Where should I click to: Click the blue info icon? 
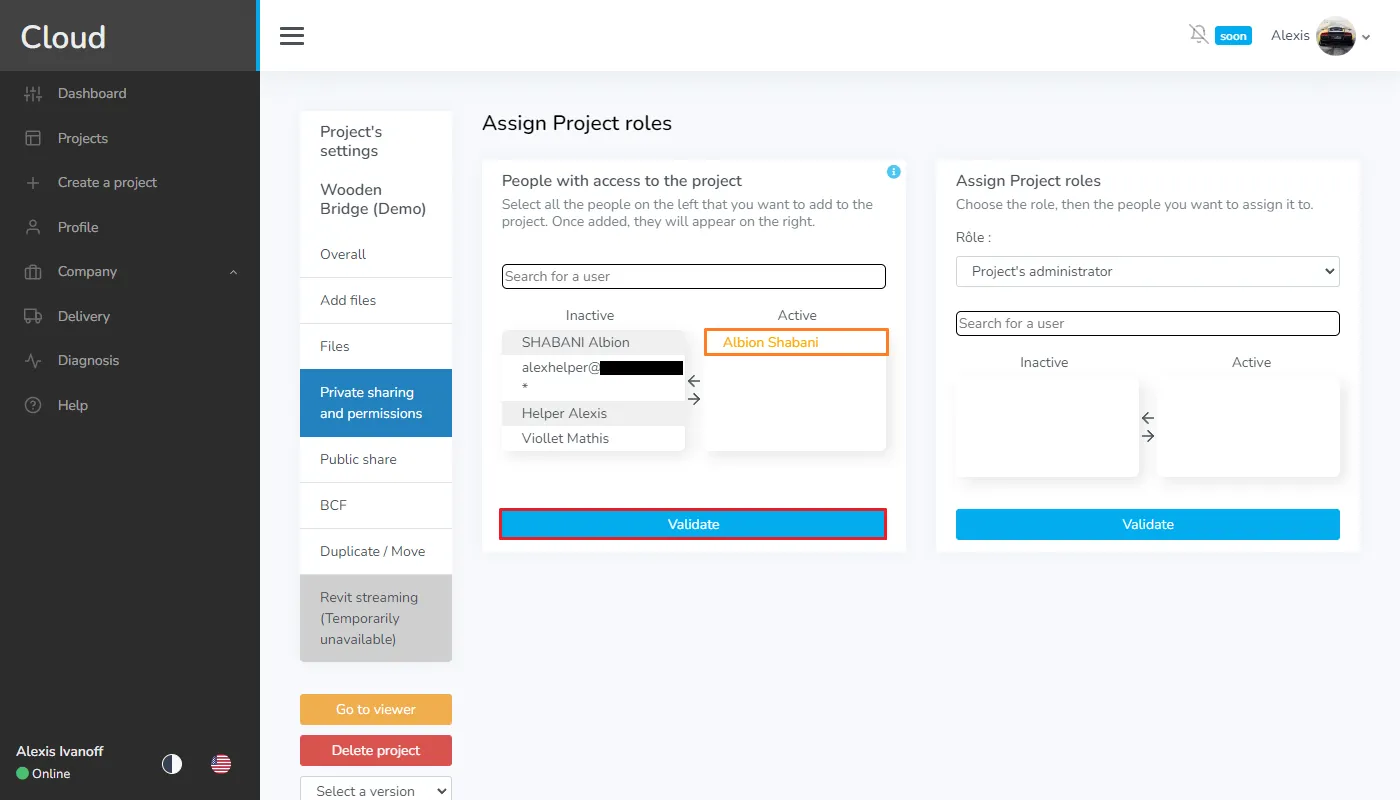pyautogui.click(x=893, y=172)
